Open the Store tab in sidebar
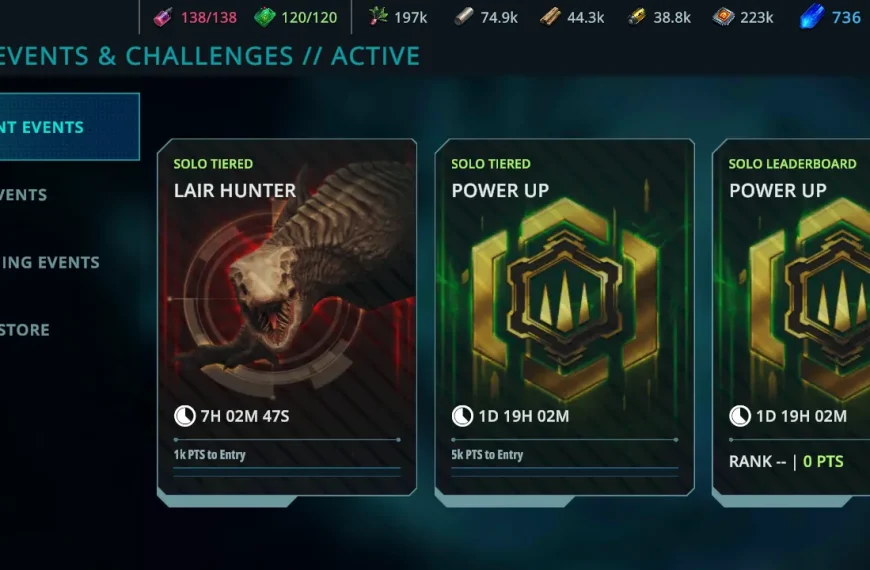 click(25, 330)
